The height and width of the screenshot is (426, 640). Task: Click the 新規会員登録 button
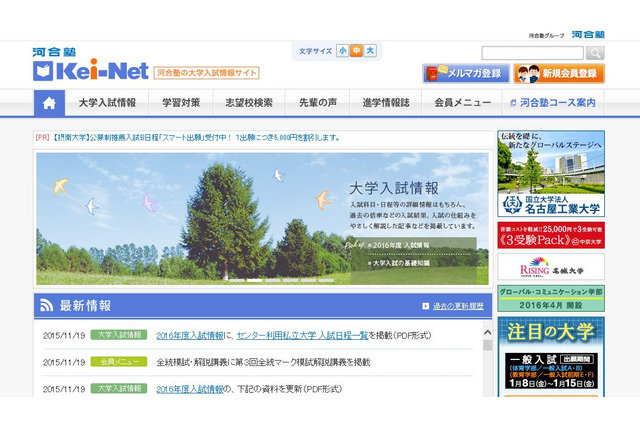[559, 73]
